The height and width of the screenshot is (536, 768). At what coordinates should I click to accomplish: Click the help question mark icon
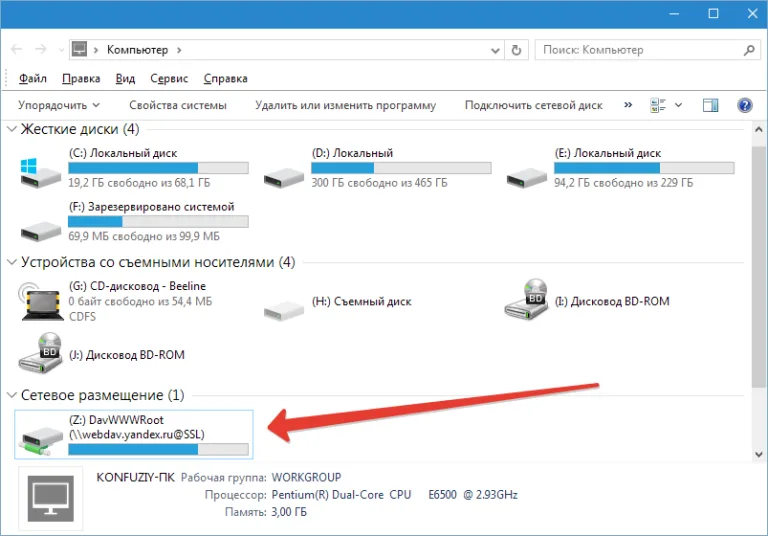pos(744,105)
